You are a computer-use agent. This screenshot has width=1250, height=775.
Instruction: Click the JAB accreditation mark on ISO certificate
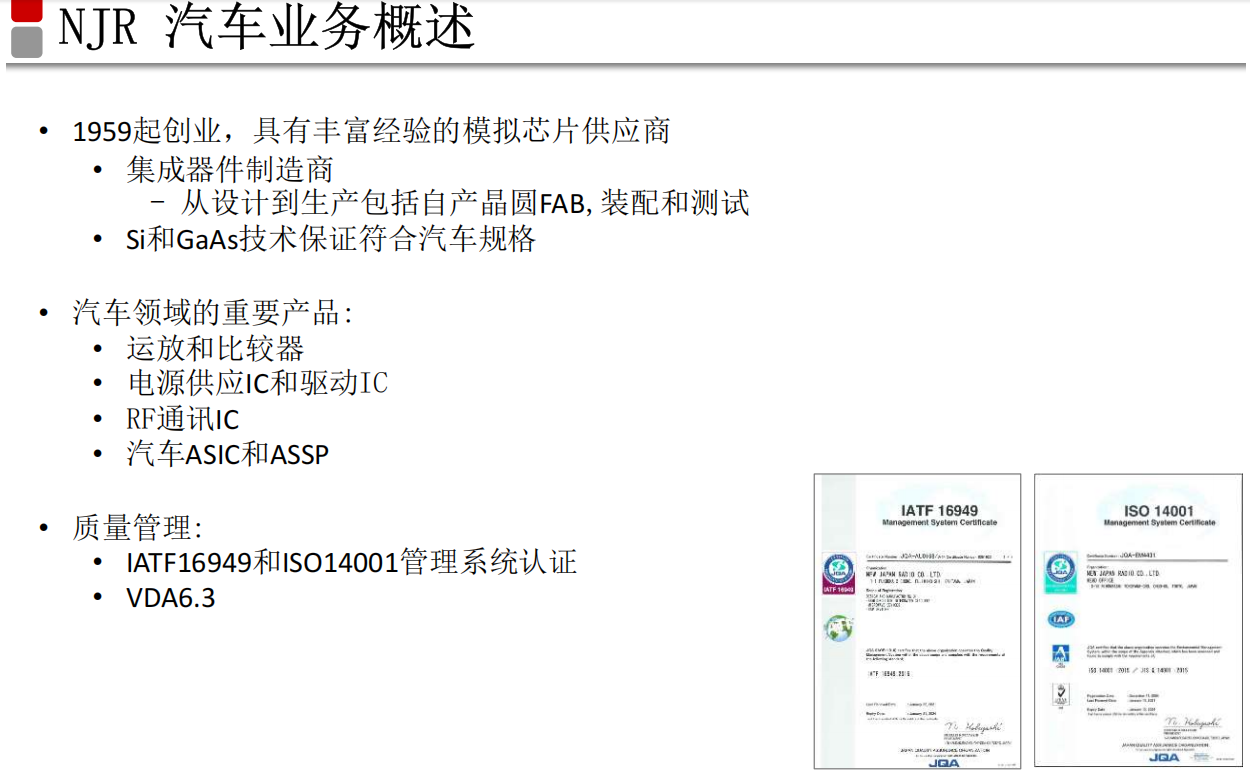pos(1060,655)
